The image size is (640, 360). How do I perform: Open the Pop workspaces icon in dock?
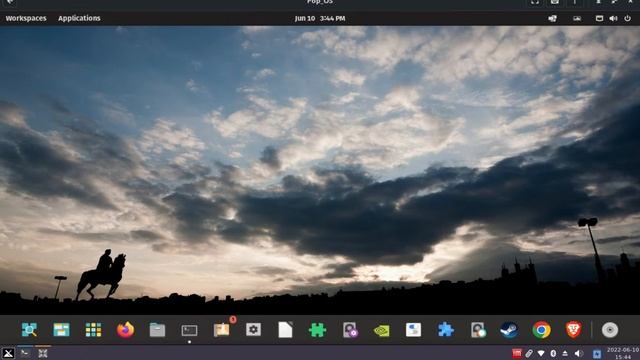point(61,330)
